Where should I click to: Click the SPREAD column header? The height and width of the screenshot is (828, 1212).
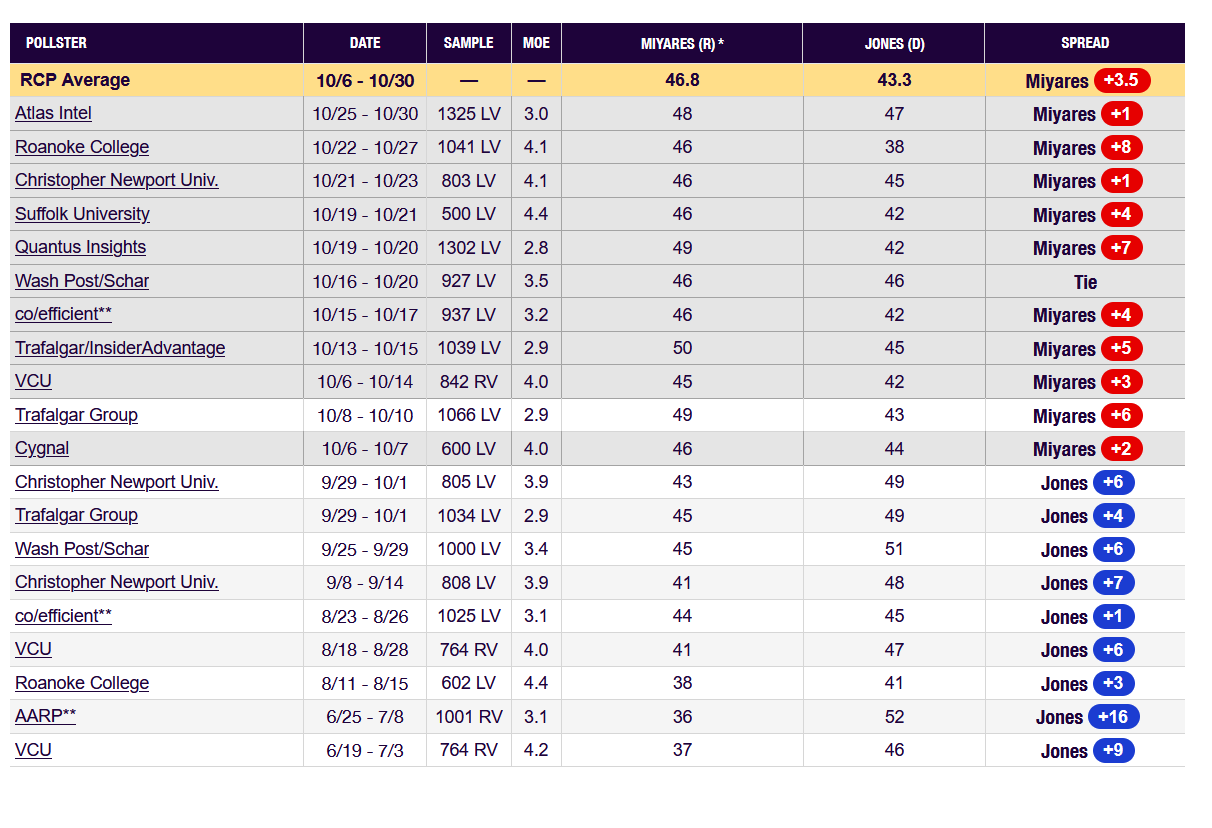pyautogui.click(x=1085, y=43)
